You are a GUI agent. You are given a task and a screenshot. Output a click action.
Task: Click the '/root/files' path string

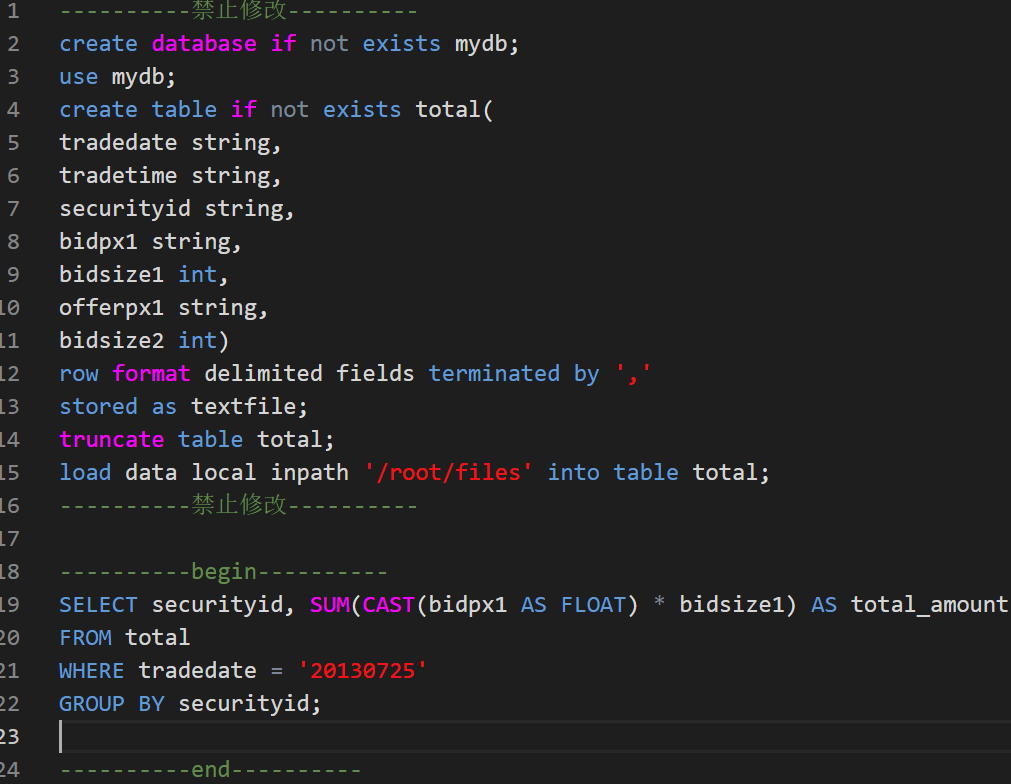pos(448,473)
